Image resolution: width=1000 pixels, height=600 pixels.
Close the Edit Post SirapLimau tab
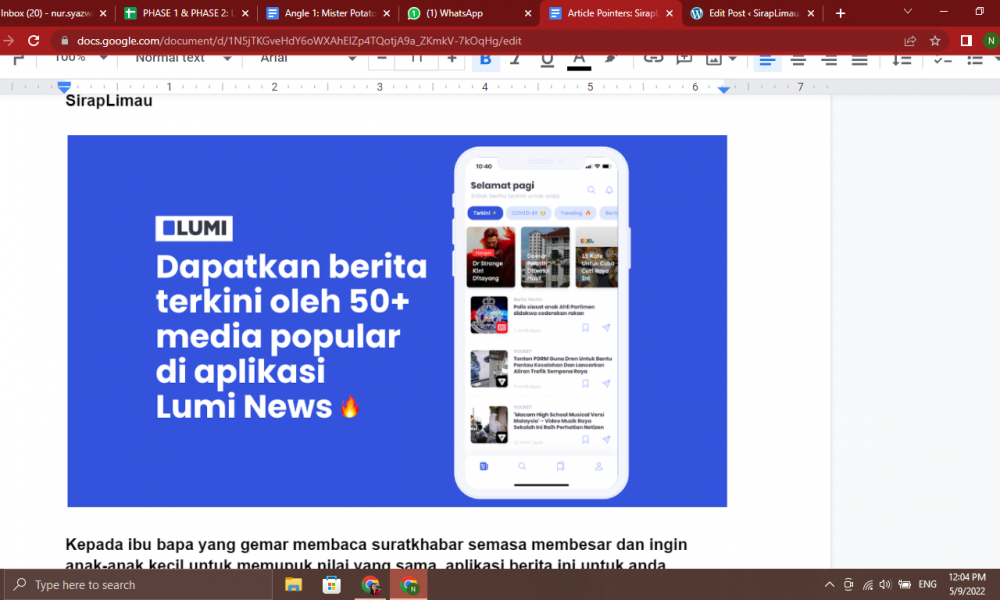[811, 13]
